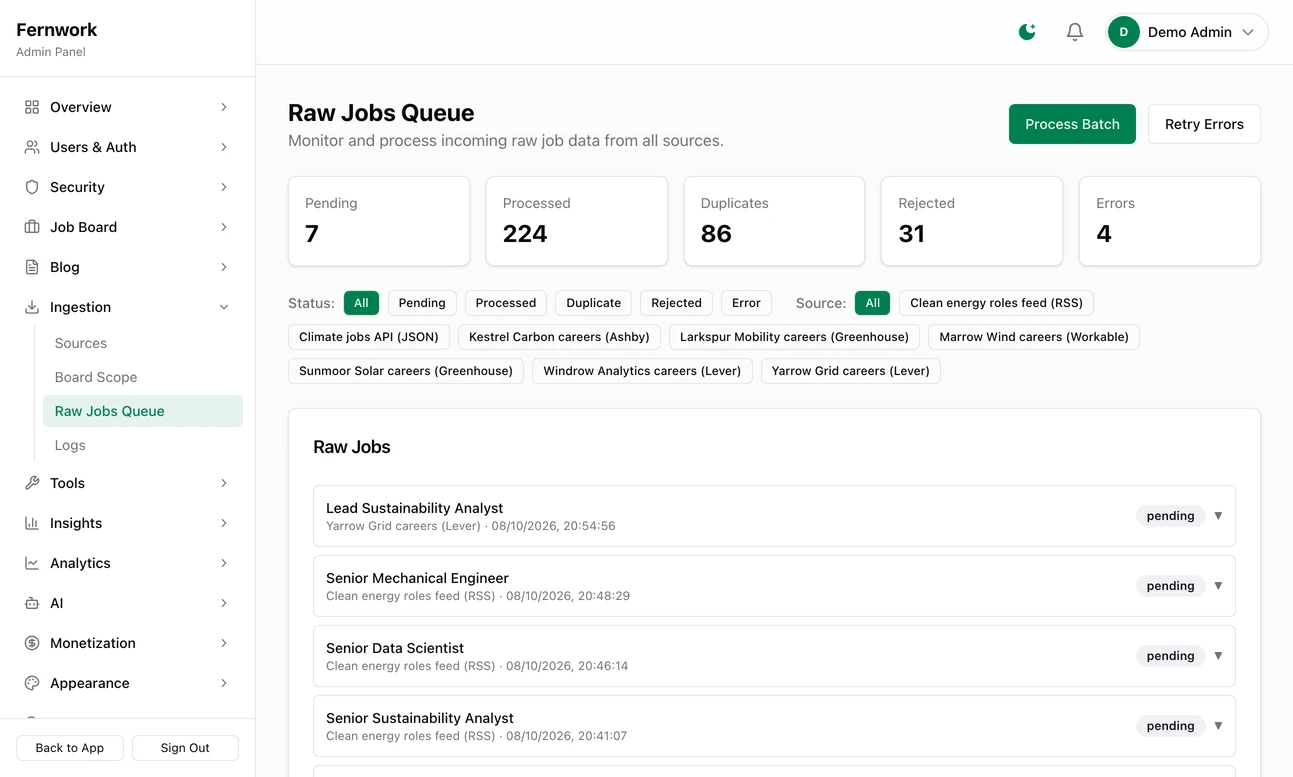Open the Demo Admin account dropdown

(1187, 32)
